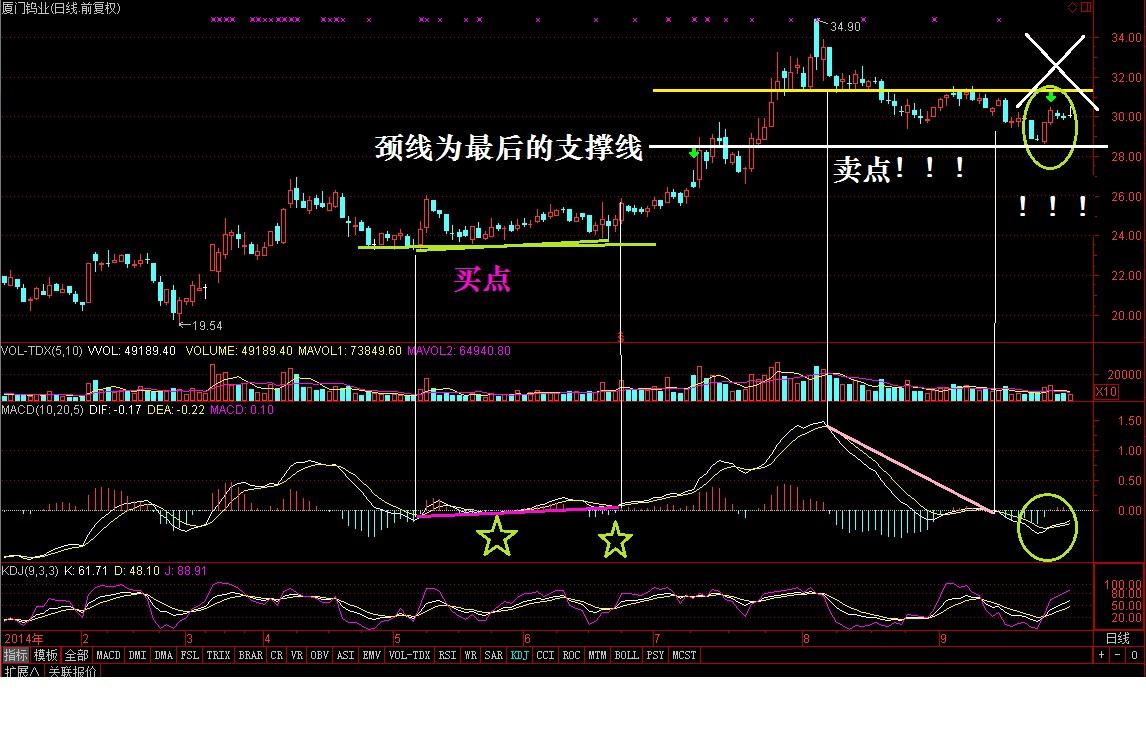This screenshot has width=1146, height=752.
Task: Select the 模板 tab
Action: 46,656
